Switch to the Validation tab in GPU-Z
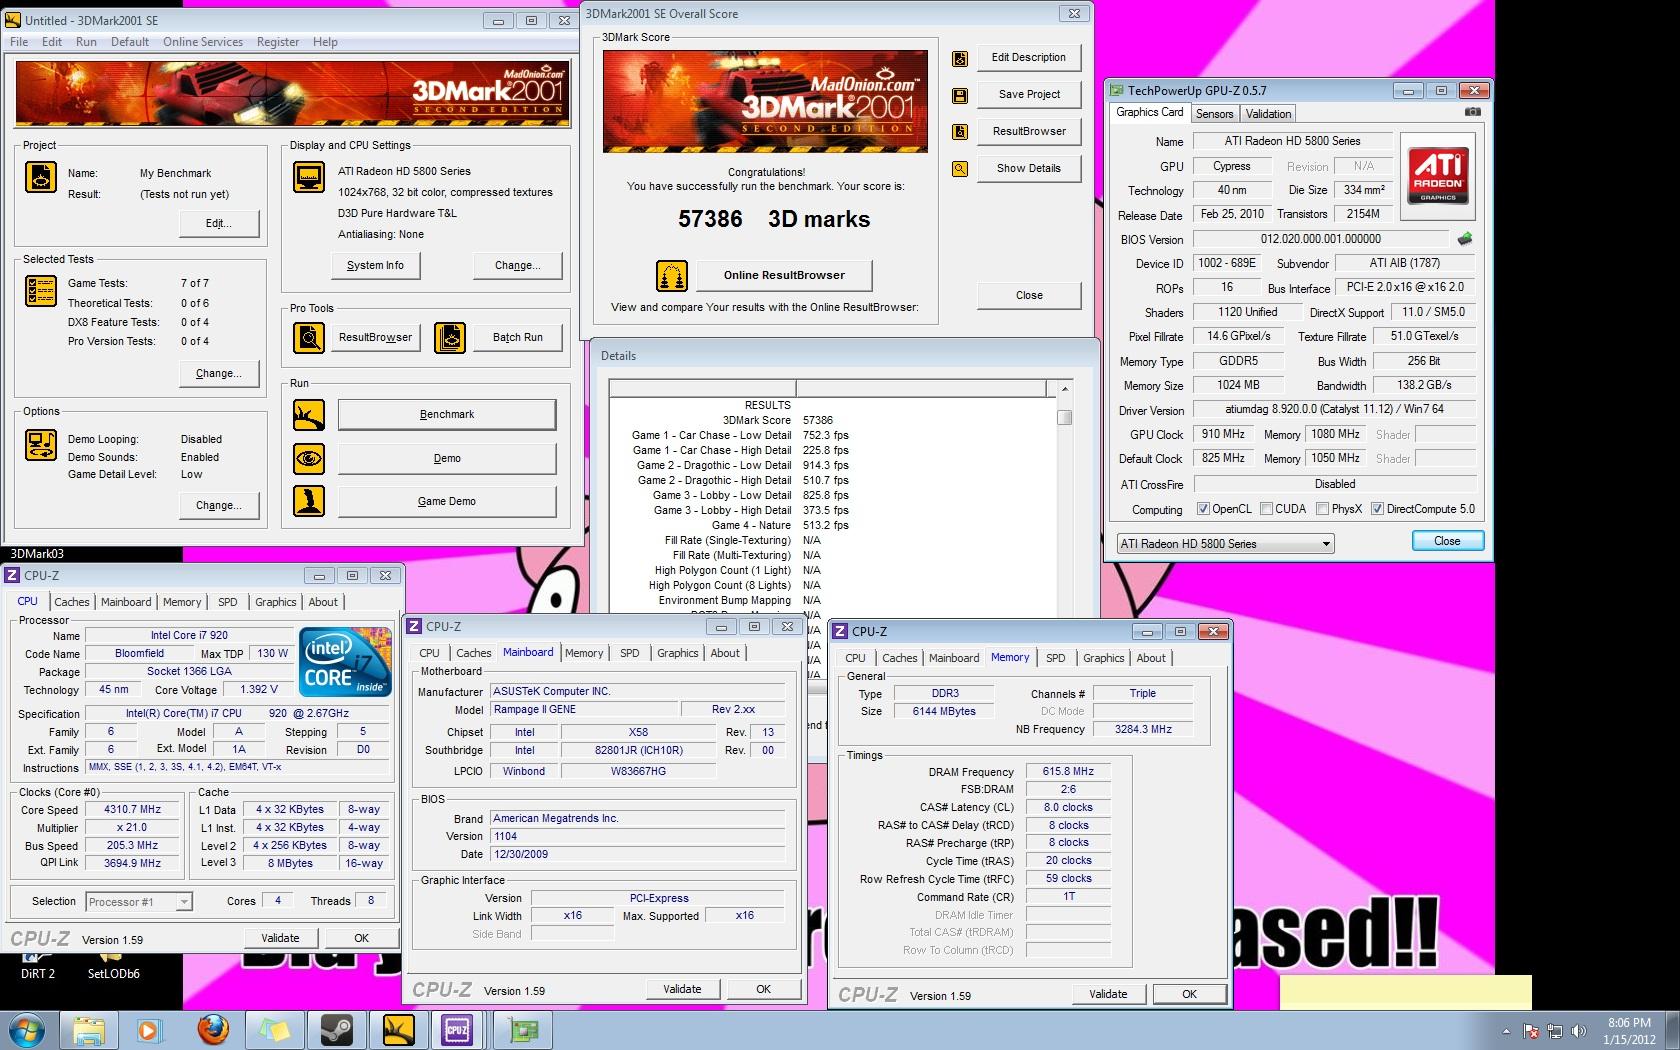 (x=1268, y=114)
